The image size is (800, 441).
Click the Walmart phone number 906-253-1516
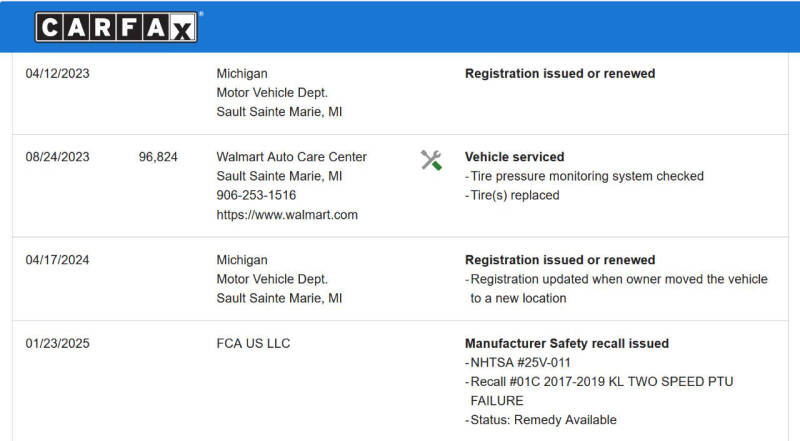coord(256,195)
